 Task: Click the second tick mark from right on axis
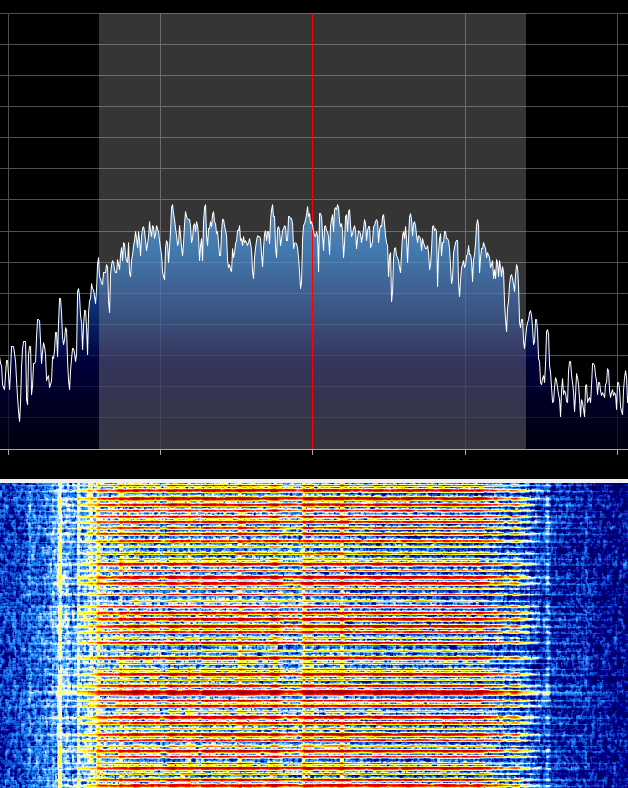465,452
